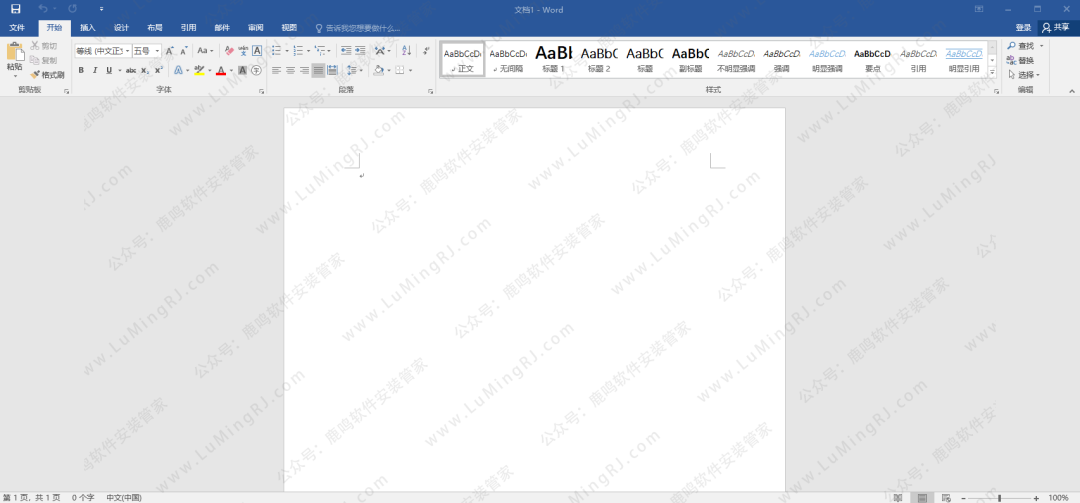Expand the styles gallery more arrow
1080x503 pixels.
coord(992,72)
